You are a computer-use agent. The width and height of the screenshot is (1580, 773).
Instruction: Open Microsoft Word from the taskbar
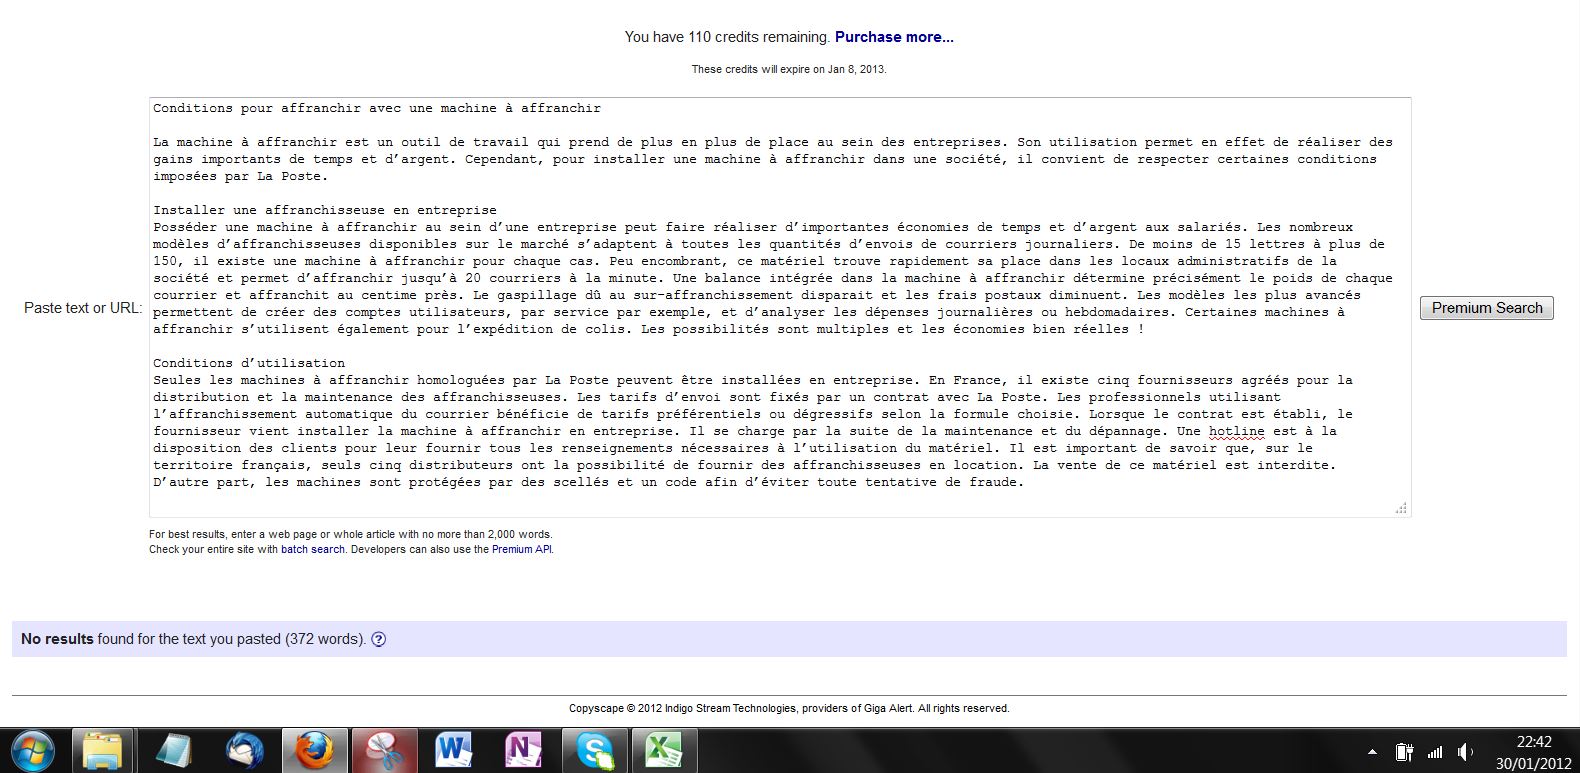[x=454, y=749]
